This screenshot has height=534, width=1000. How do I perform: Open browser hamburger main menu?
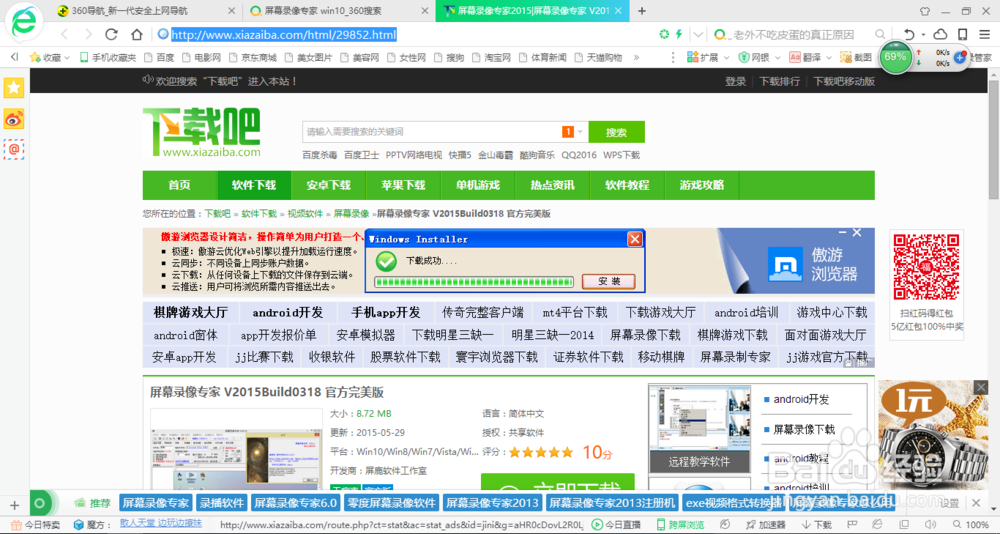[x=985, y=34]
